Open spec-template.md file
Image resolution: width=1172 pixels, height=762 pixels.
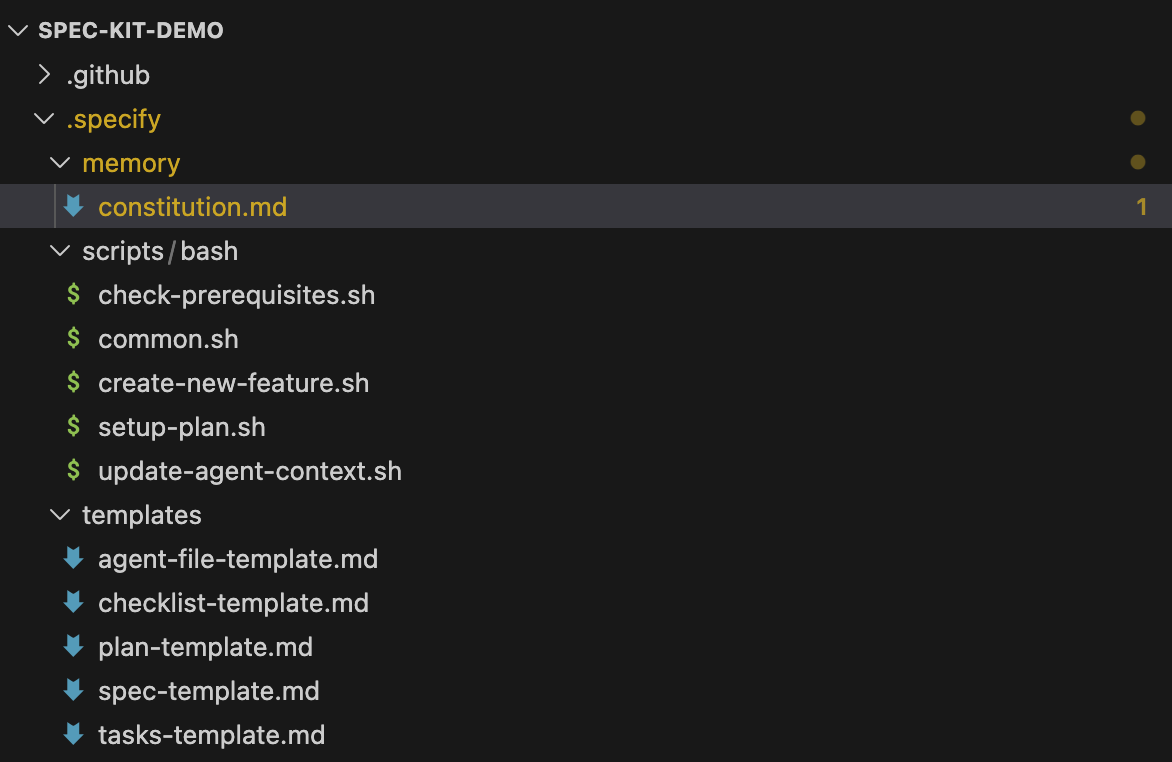click(208, 691)
